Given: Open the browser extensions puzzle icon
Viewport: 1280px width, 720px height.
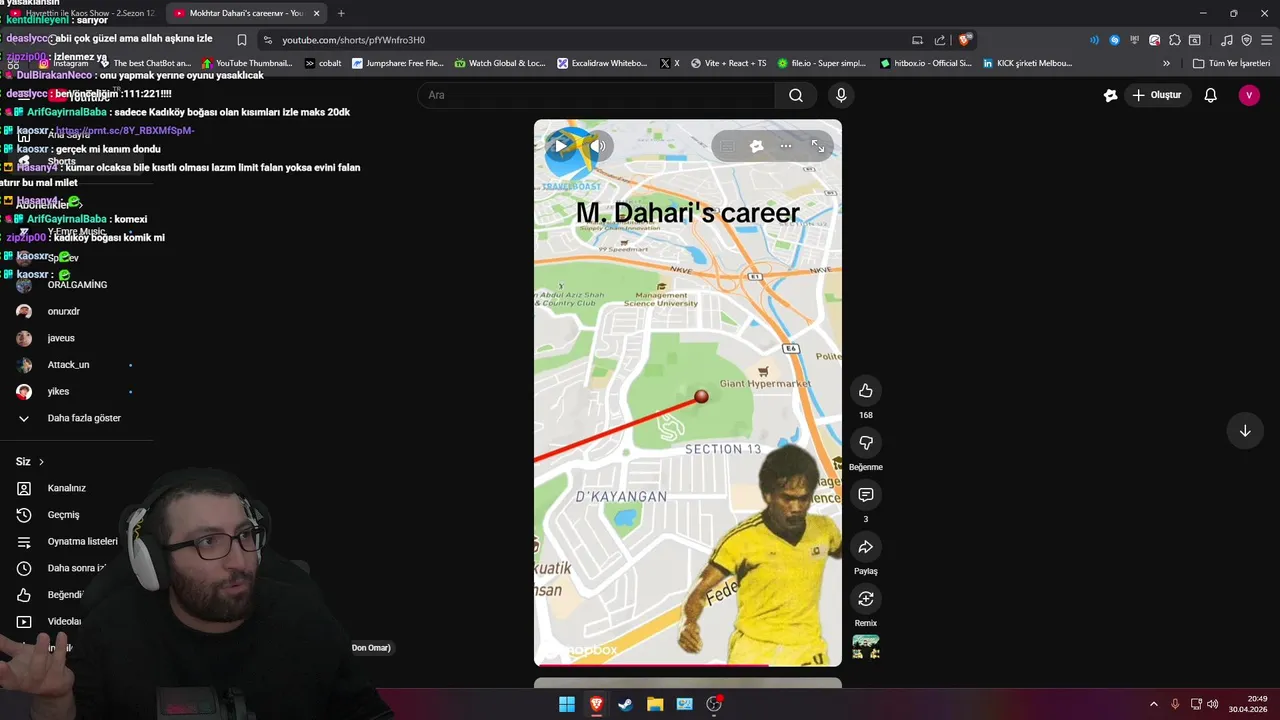Looking at the screenshot, I should (1175, 40).
